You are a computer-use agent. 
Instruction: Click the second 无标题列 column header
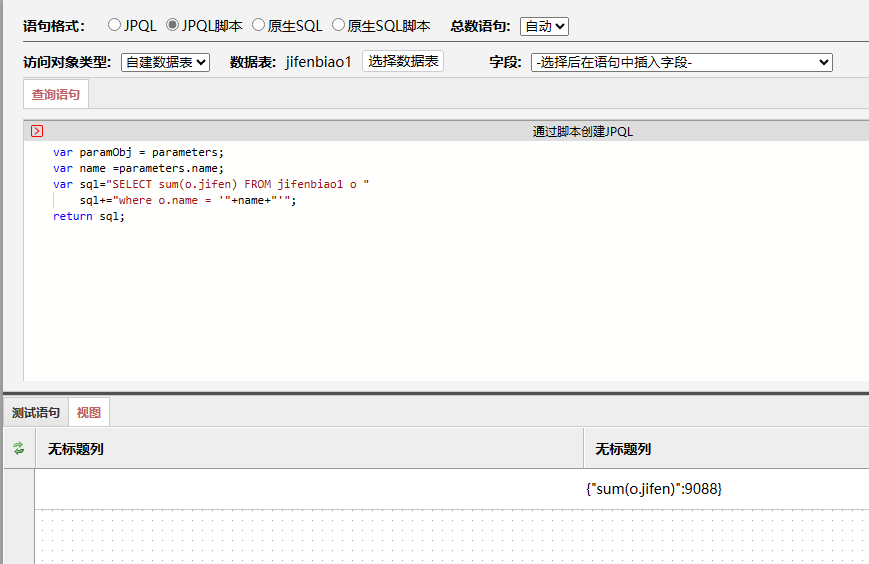[727, 448]
